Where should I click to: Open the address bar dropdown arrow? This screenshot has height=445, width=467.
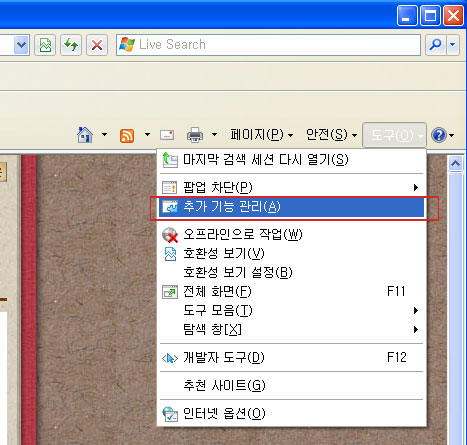click(22, 45)
